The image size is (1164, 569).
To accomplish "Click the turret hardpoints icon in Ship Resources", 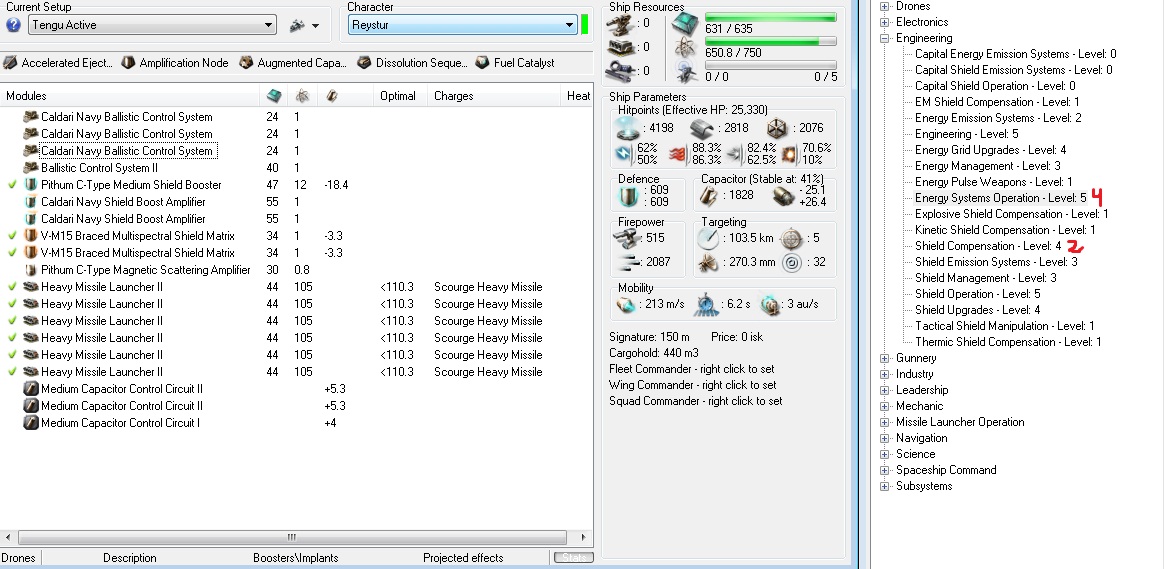I will click(x=618, y=24).
